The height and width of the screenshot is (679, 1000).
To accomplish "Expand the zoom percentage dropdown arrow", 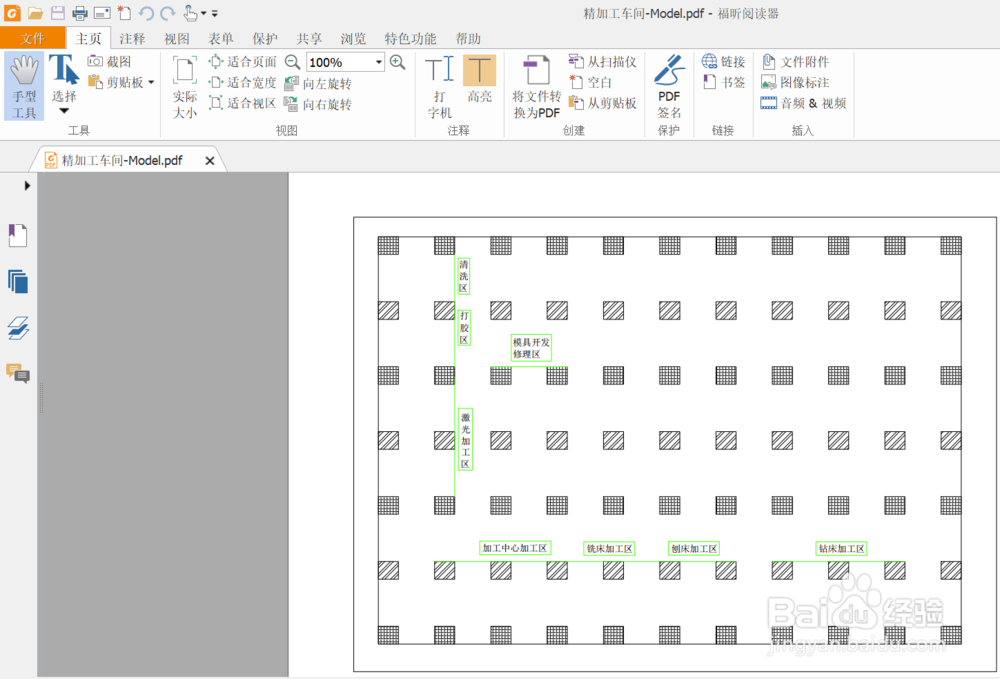I will tap(378, 62).
